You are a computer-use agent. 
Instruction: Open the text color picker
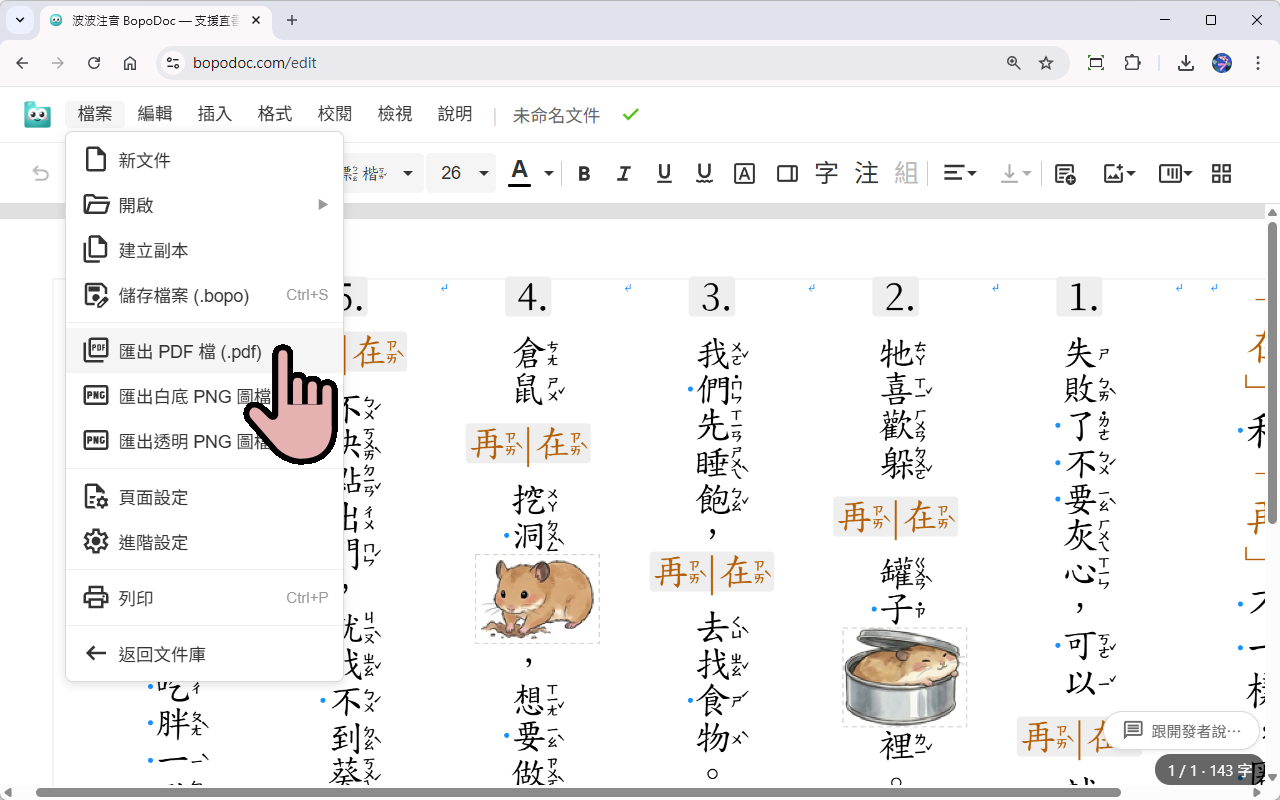(519, 173)
